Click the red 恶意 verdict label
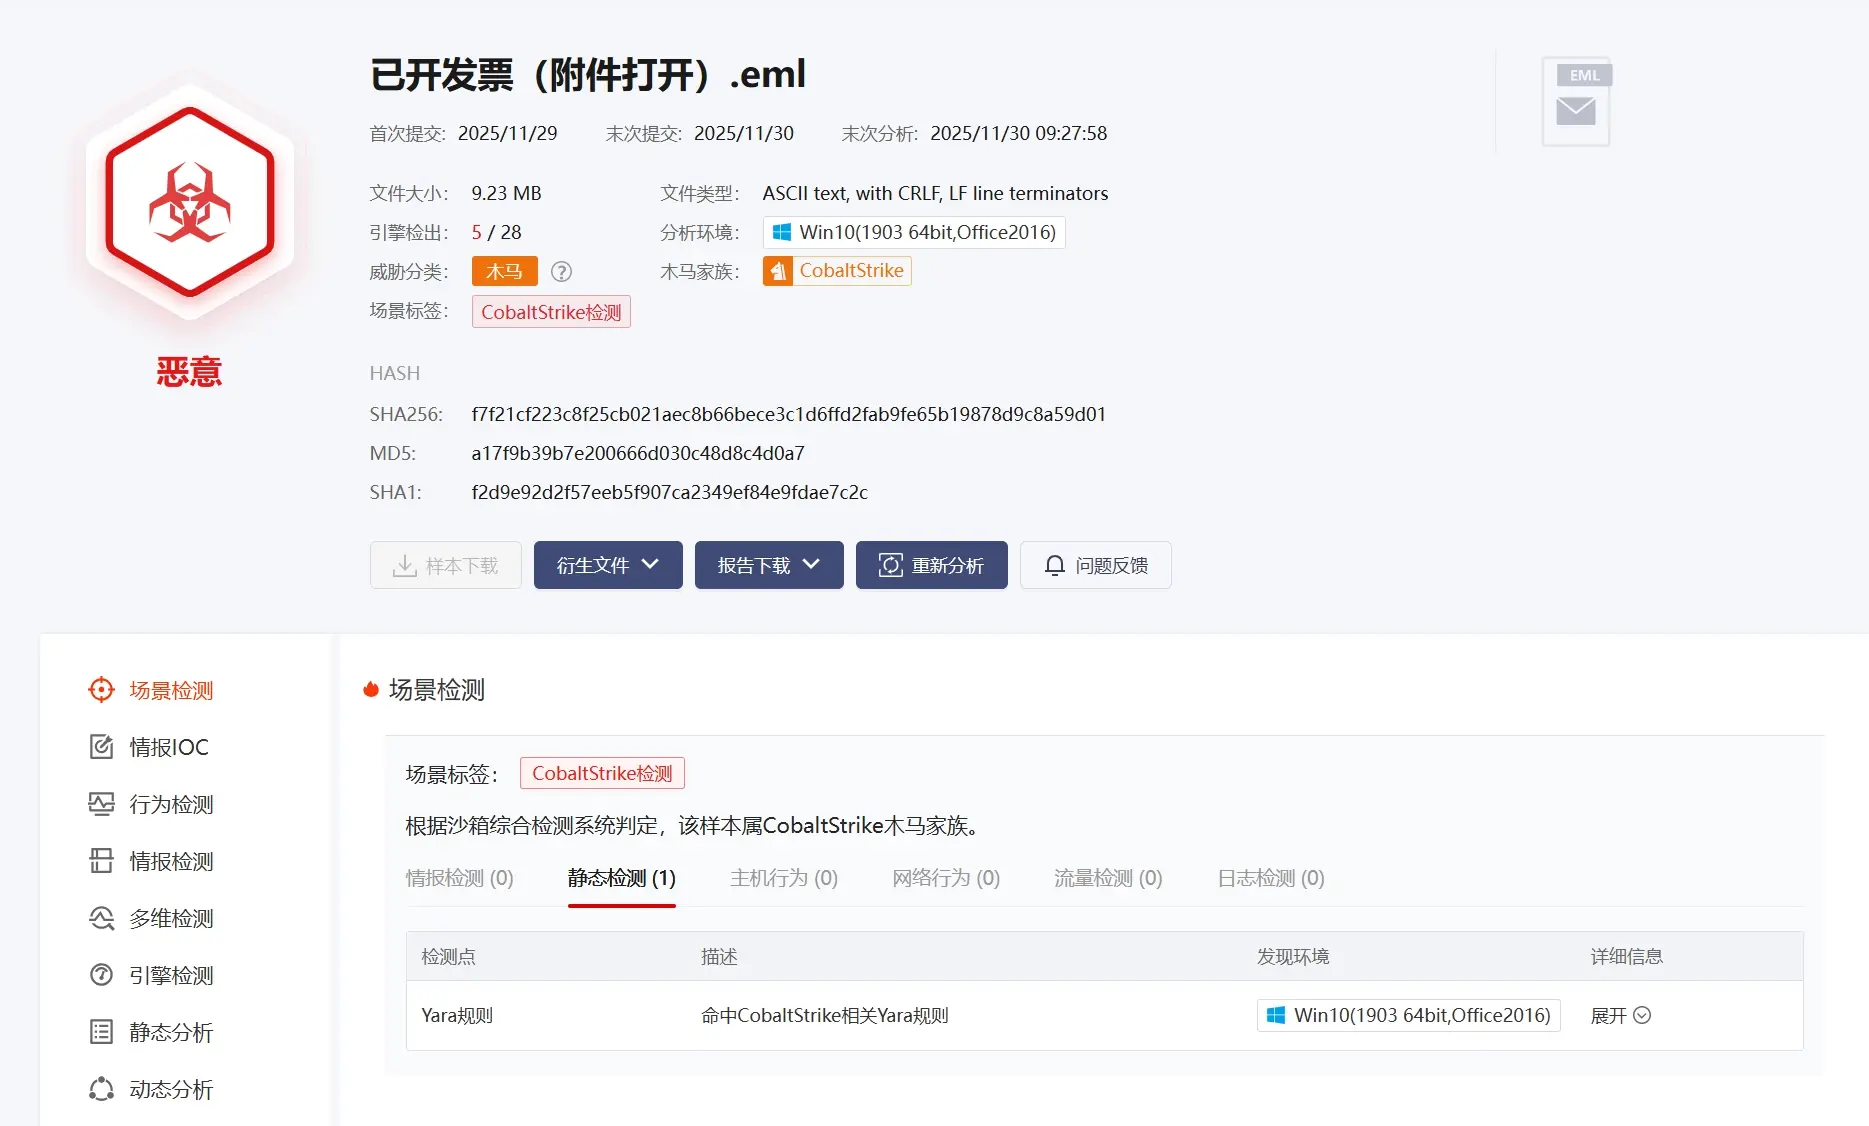The image size is (1869, 1126). click(x=189, y=371)
